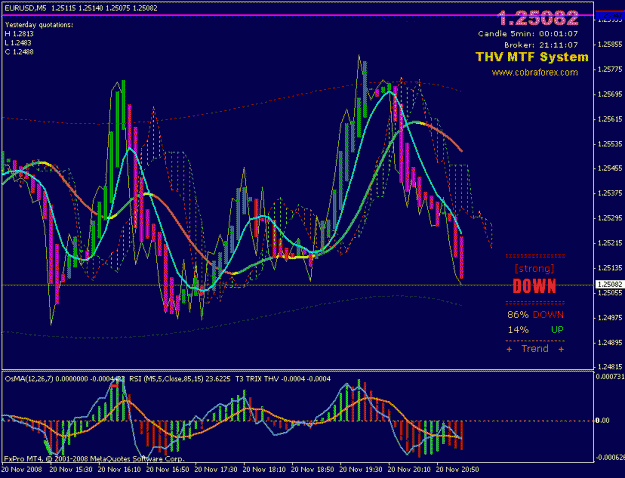The height and width of the screenshot is (478, 625).
Task: Click the large pink 1.25082 price display
Action: click(x=538, y=18)
